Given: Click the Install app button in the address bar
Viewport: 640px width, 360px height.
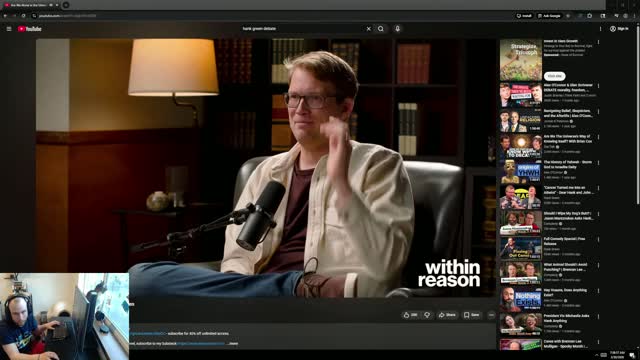Looking at the screenshot, I should [x=524, y=16].
